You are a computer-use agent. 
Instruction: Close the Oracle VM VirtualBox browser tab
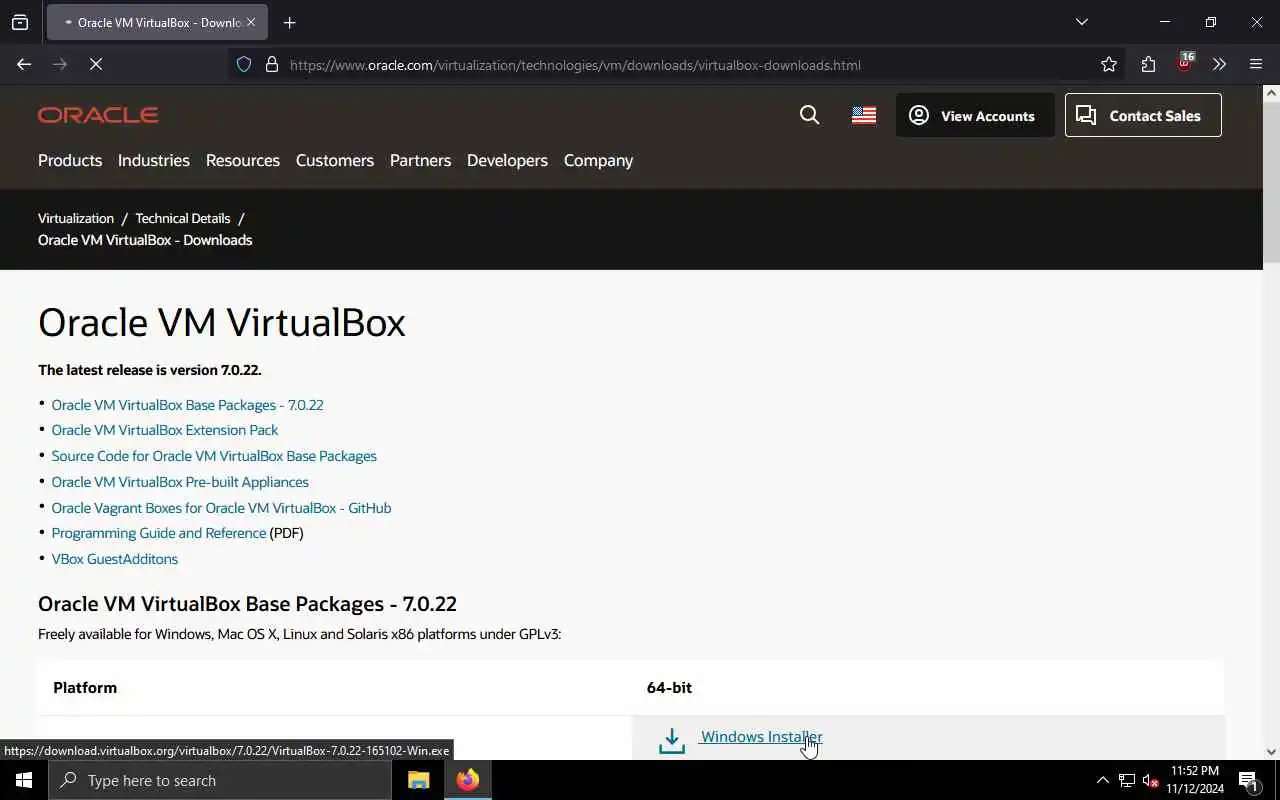(x=250, y=22)
